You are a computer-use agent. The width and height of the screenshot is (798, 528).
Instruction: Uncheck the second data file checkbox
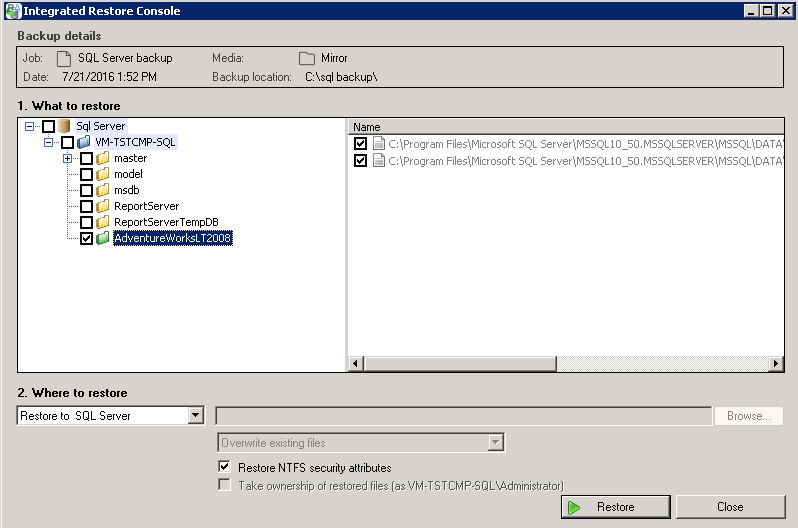point(360,160)
